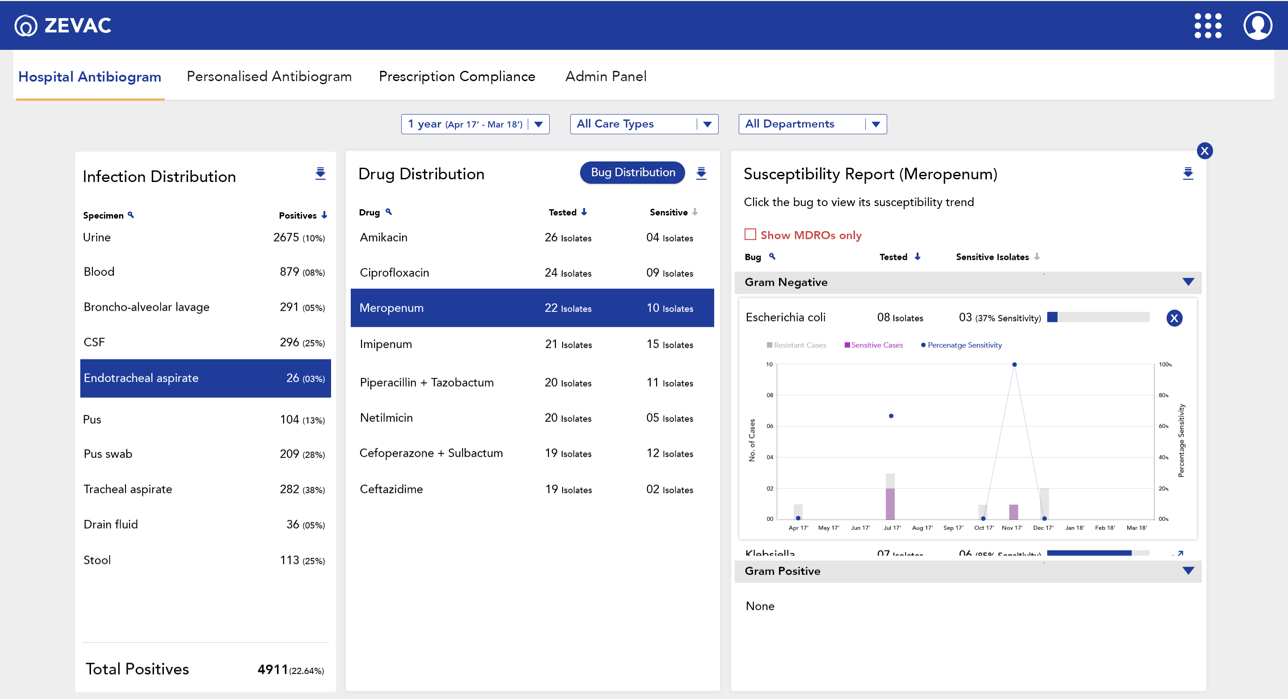The image size is (1288, 699).
Task: Click Escherichia coli sensitivity progress bar
Action: click(x=1097, y=318)
